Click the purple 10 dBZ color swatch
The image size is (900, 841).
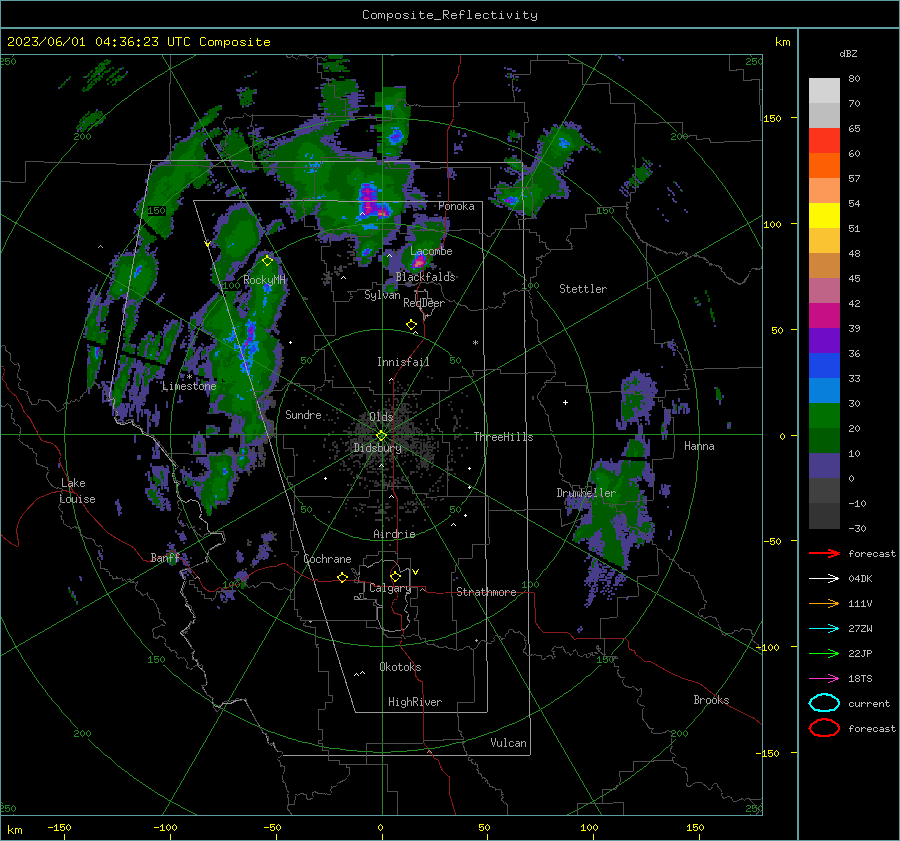tap(824, 466)
